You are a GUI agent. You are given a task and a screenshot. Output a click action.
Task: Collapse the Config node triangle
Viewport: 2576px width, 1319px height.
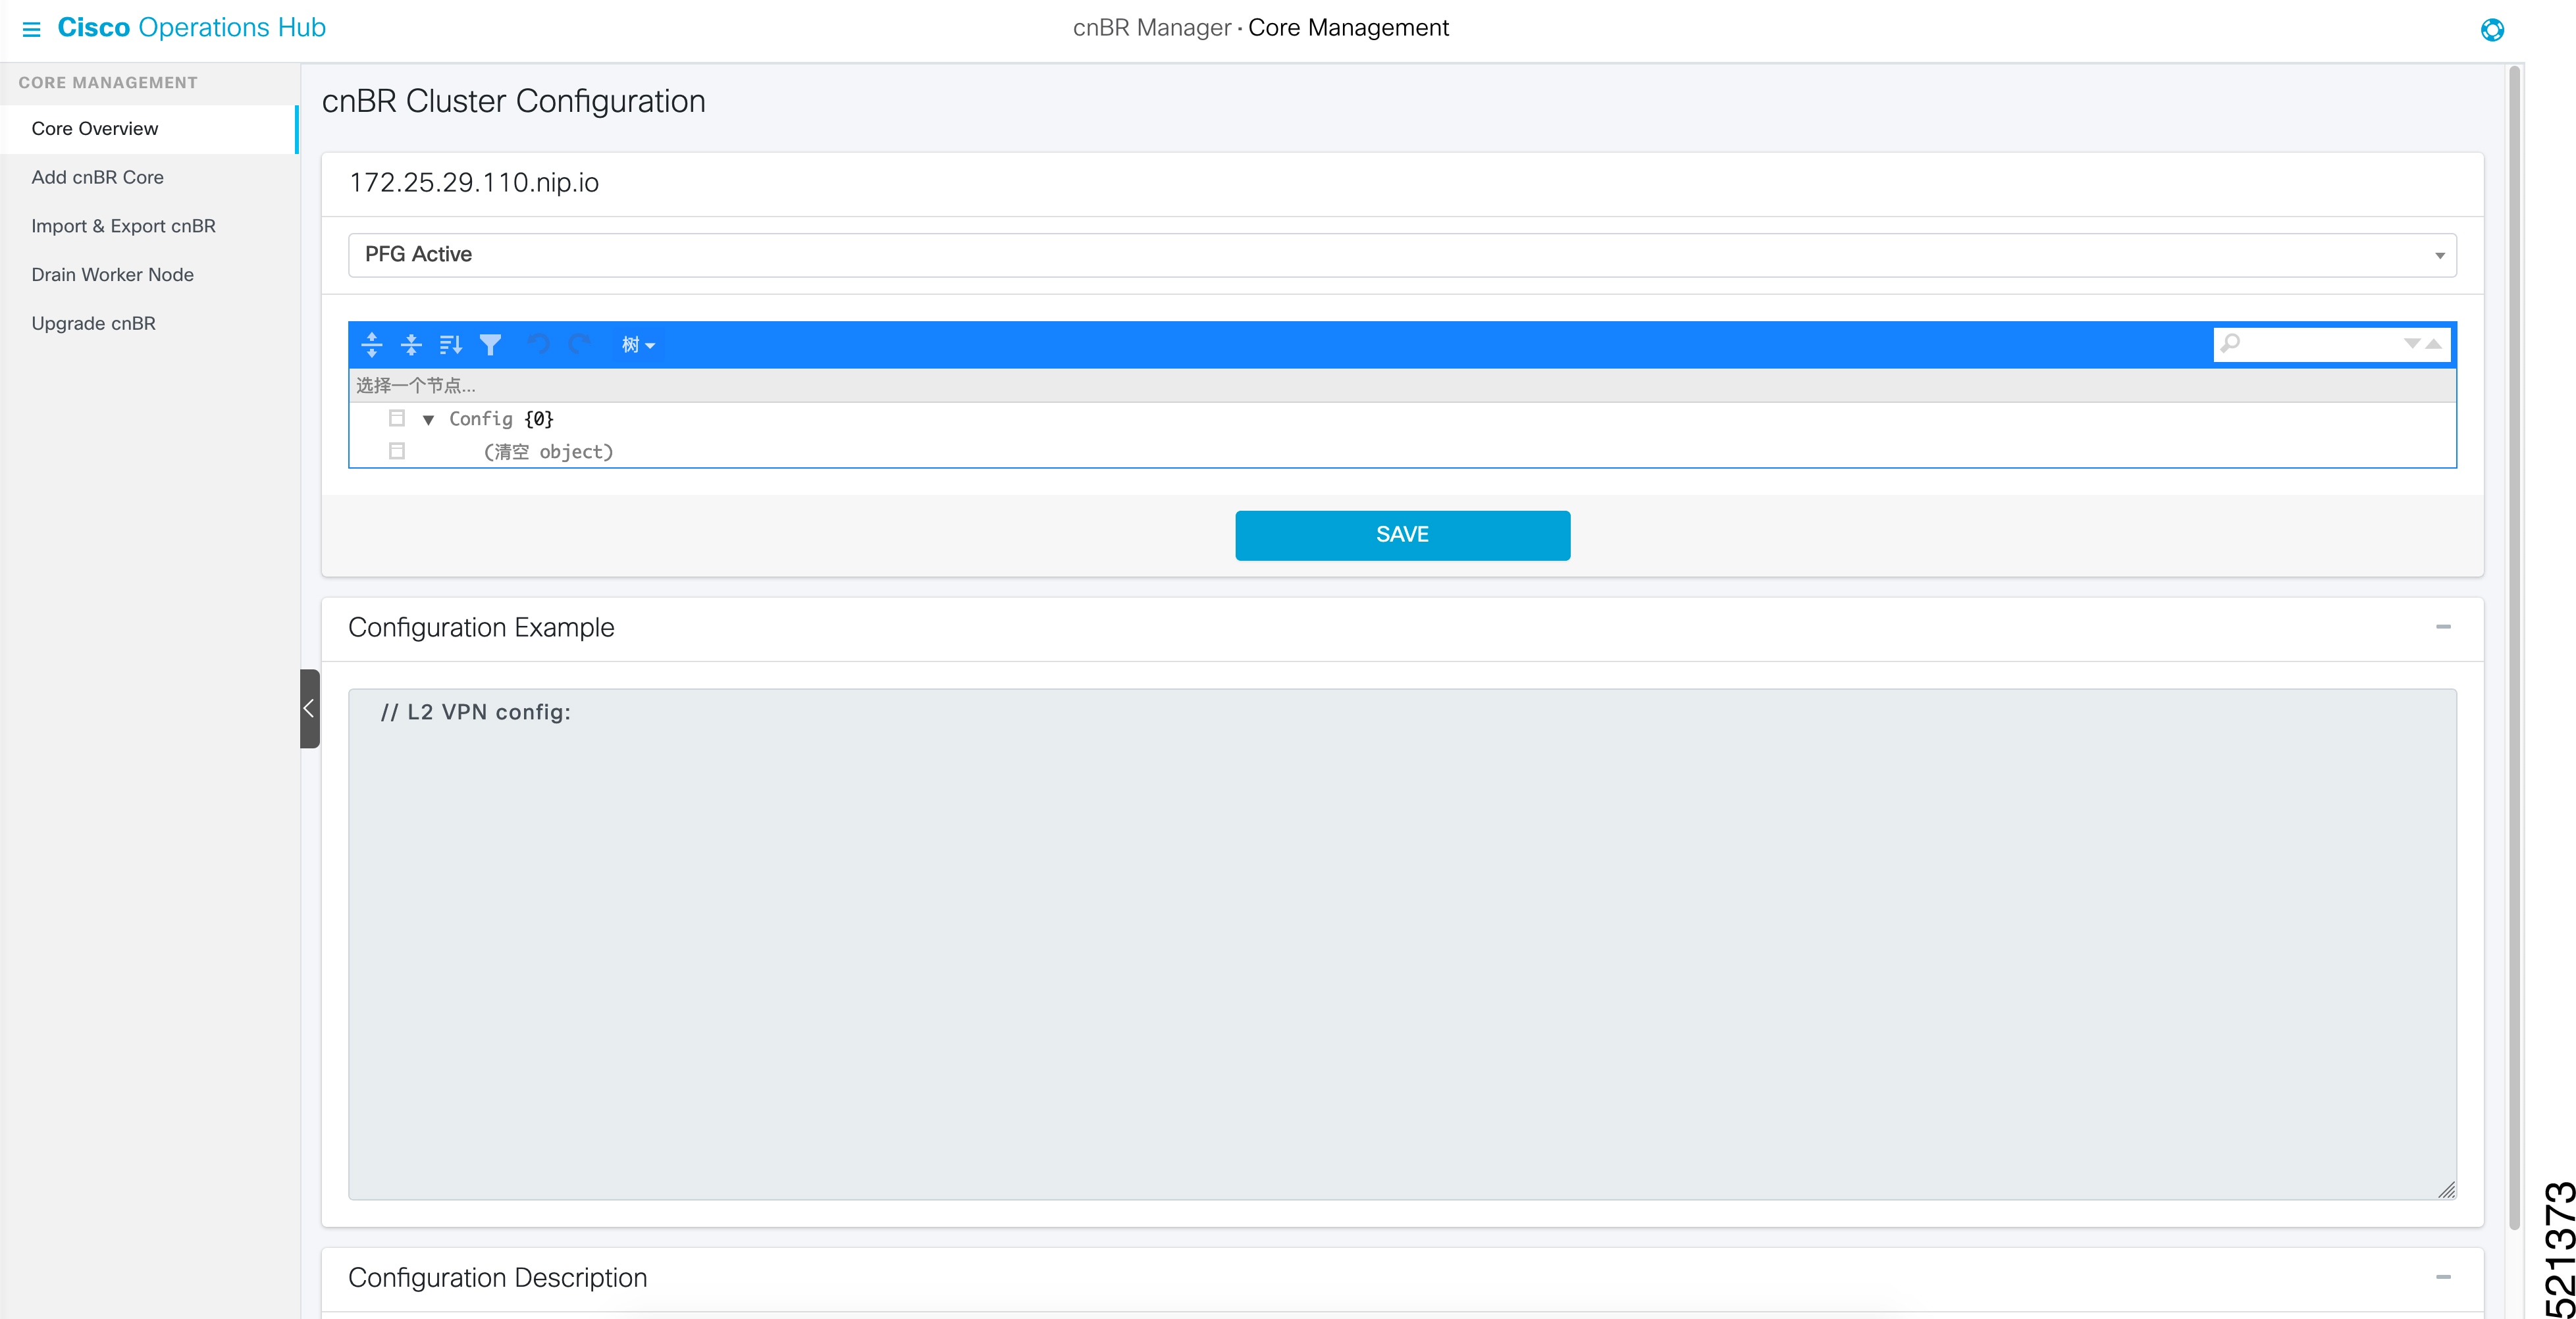(428, 420)
